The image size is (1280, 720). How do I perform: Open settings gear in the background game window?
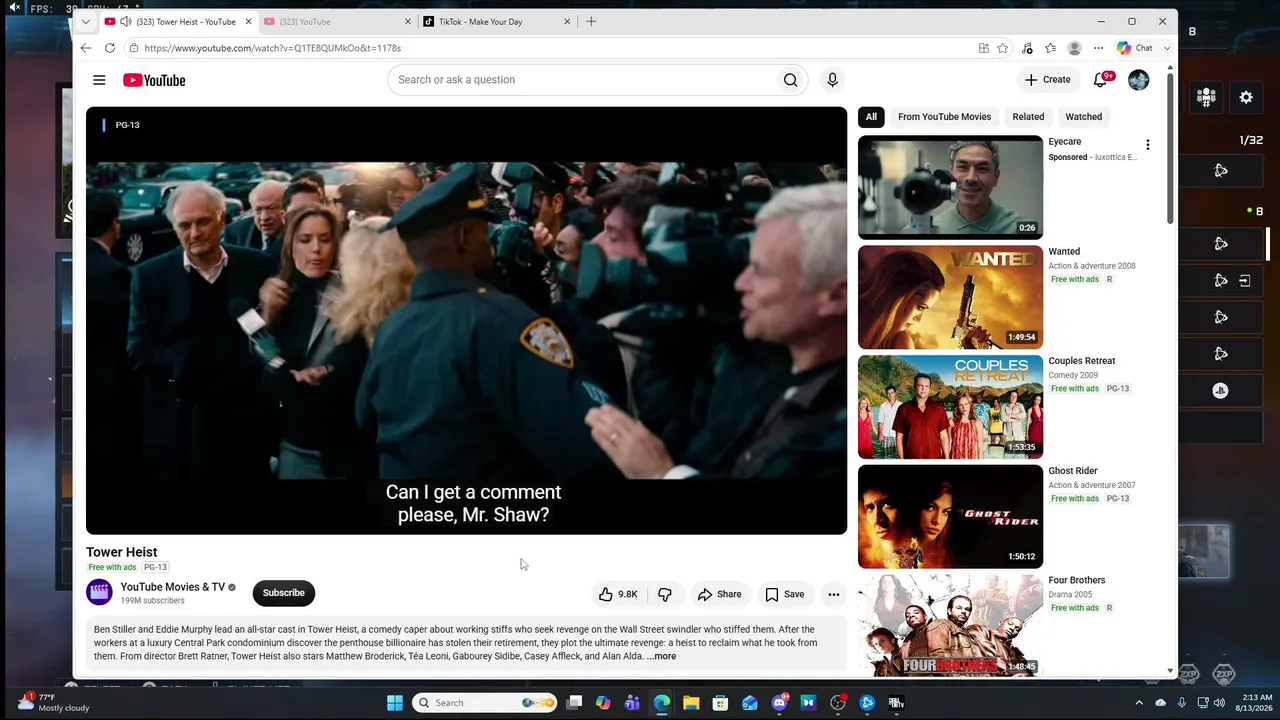1246,97
